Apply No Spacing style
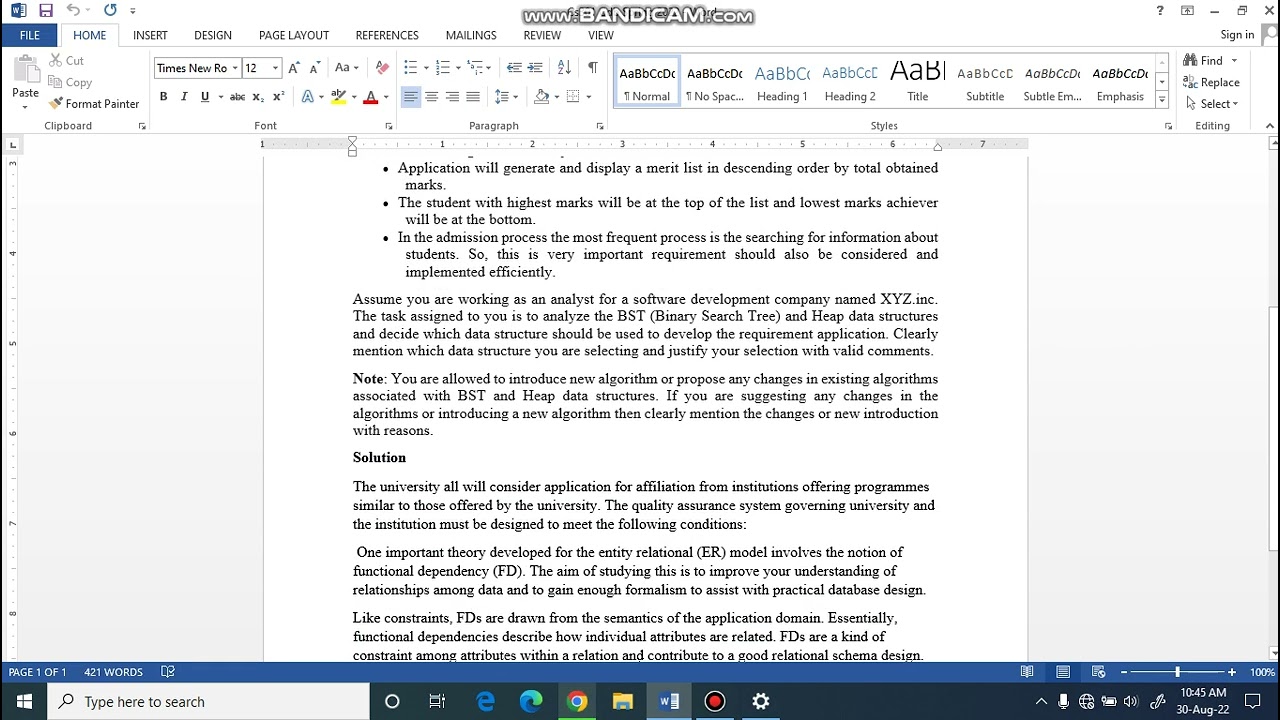1280x720 pixels. pos(714,82)
